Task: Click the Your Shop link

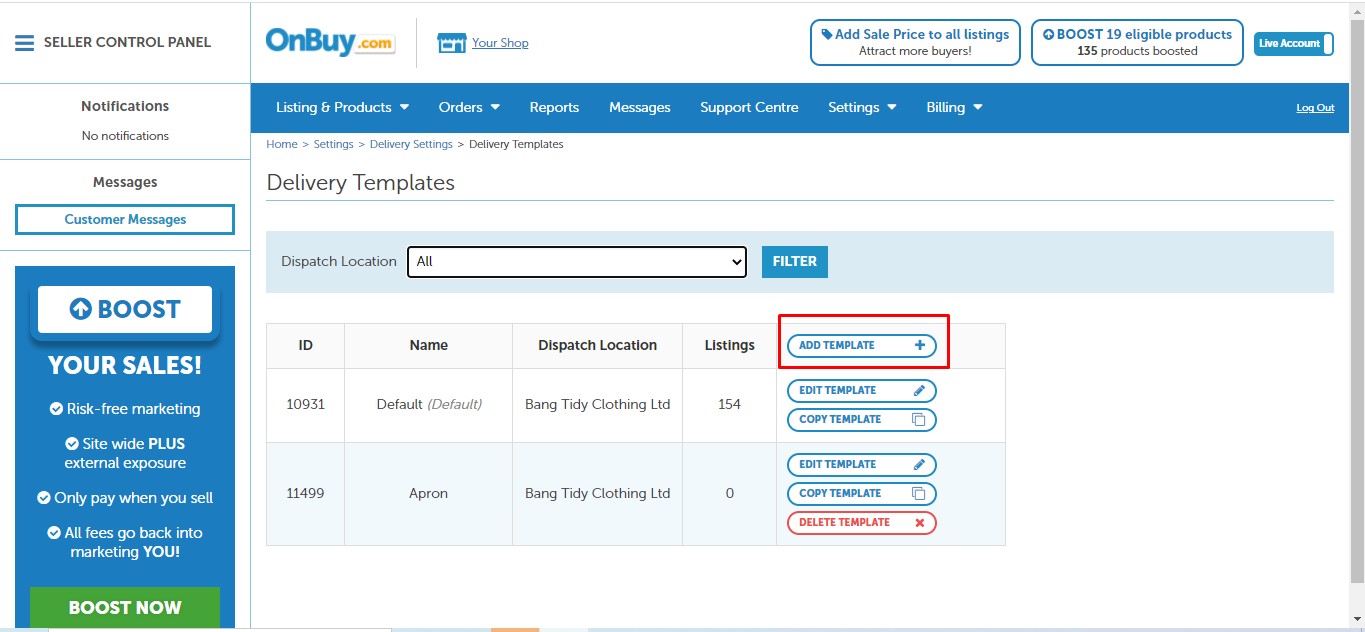Action: [500, 43]
